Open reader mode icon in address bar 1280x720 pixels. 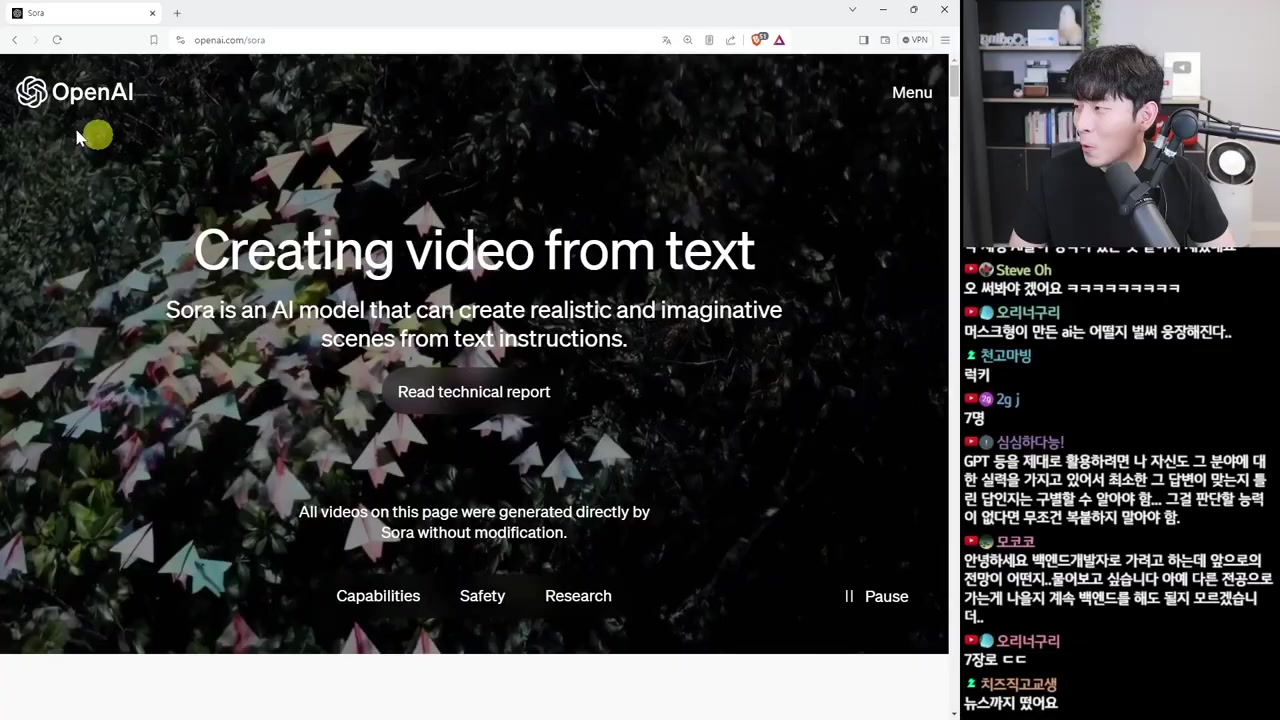coord(709,40)
